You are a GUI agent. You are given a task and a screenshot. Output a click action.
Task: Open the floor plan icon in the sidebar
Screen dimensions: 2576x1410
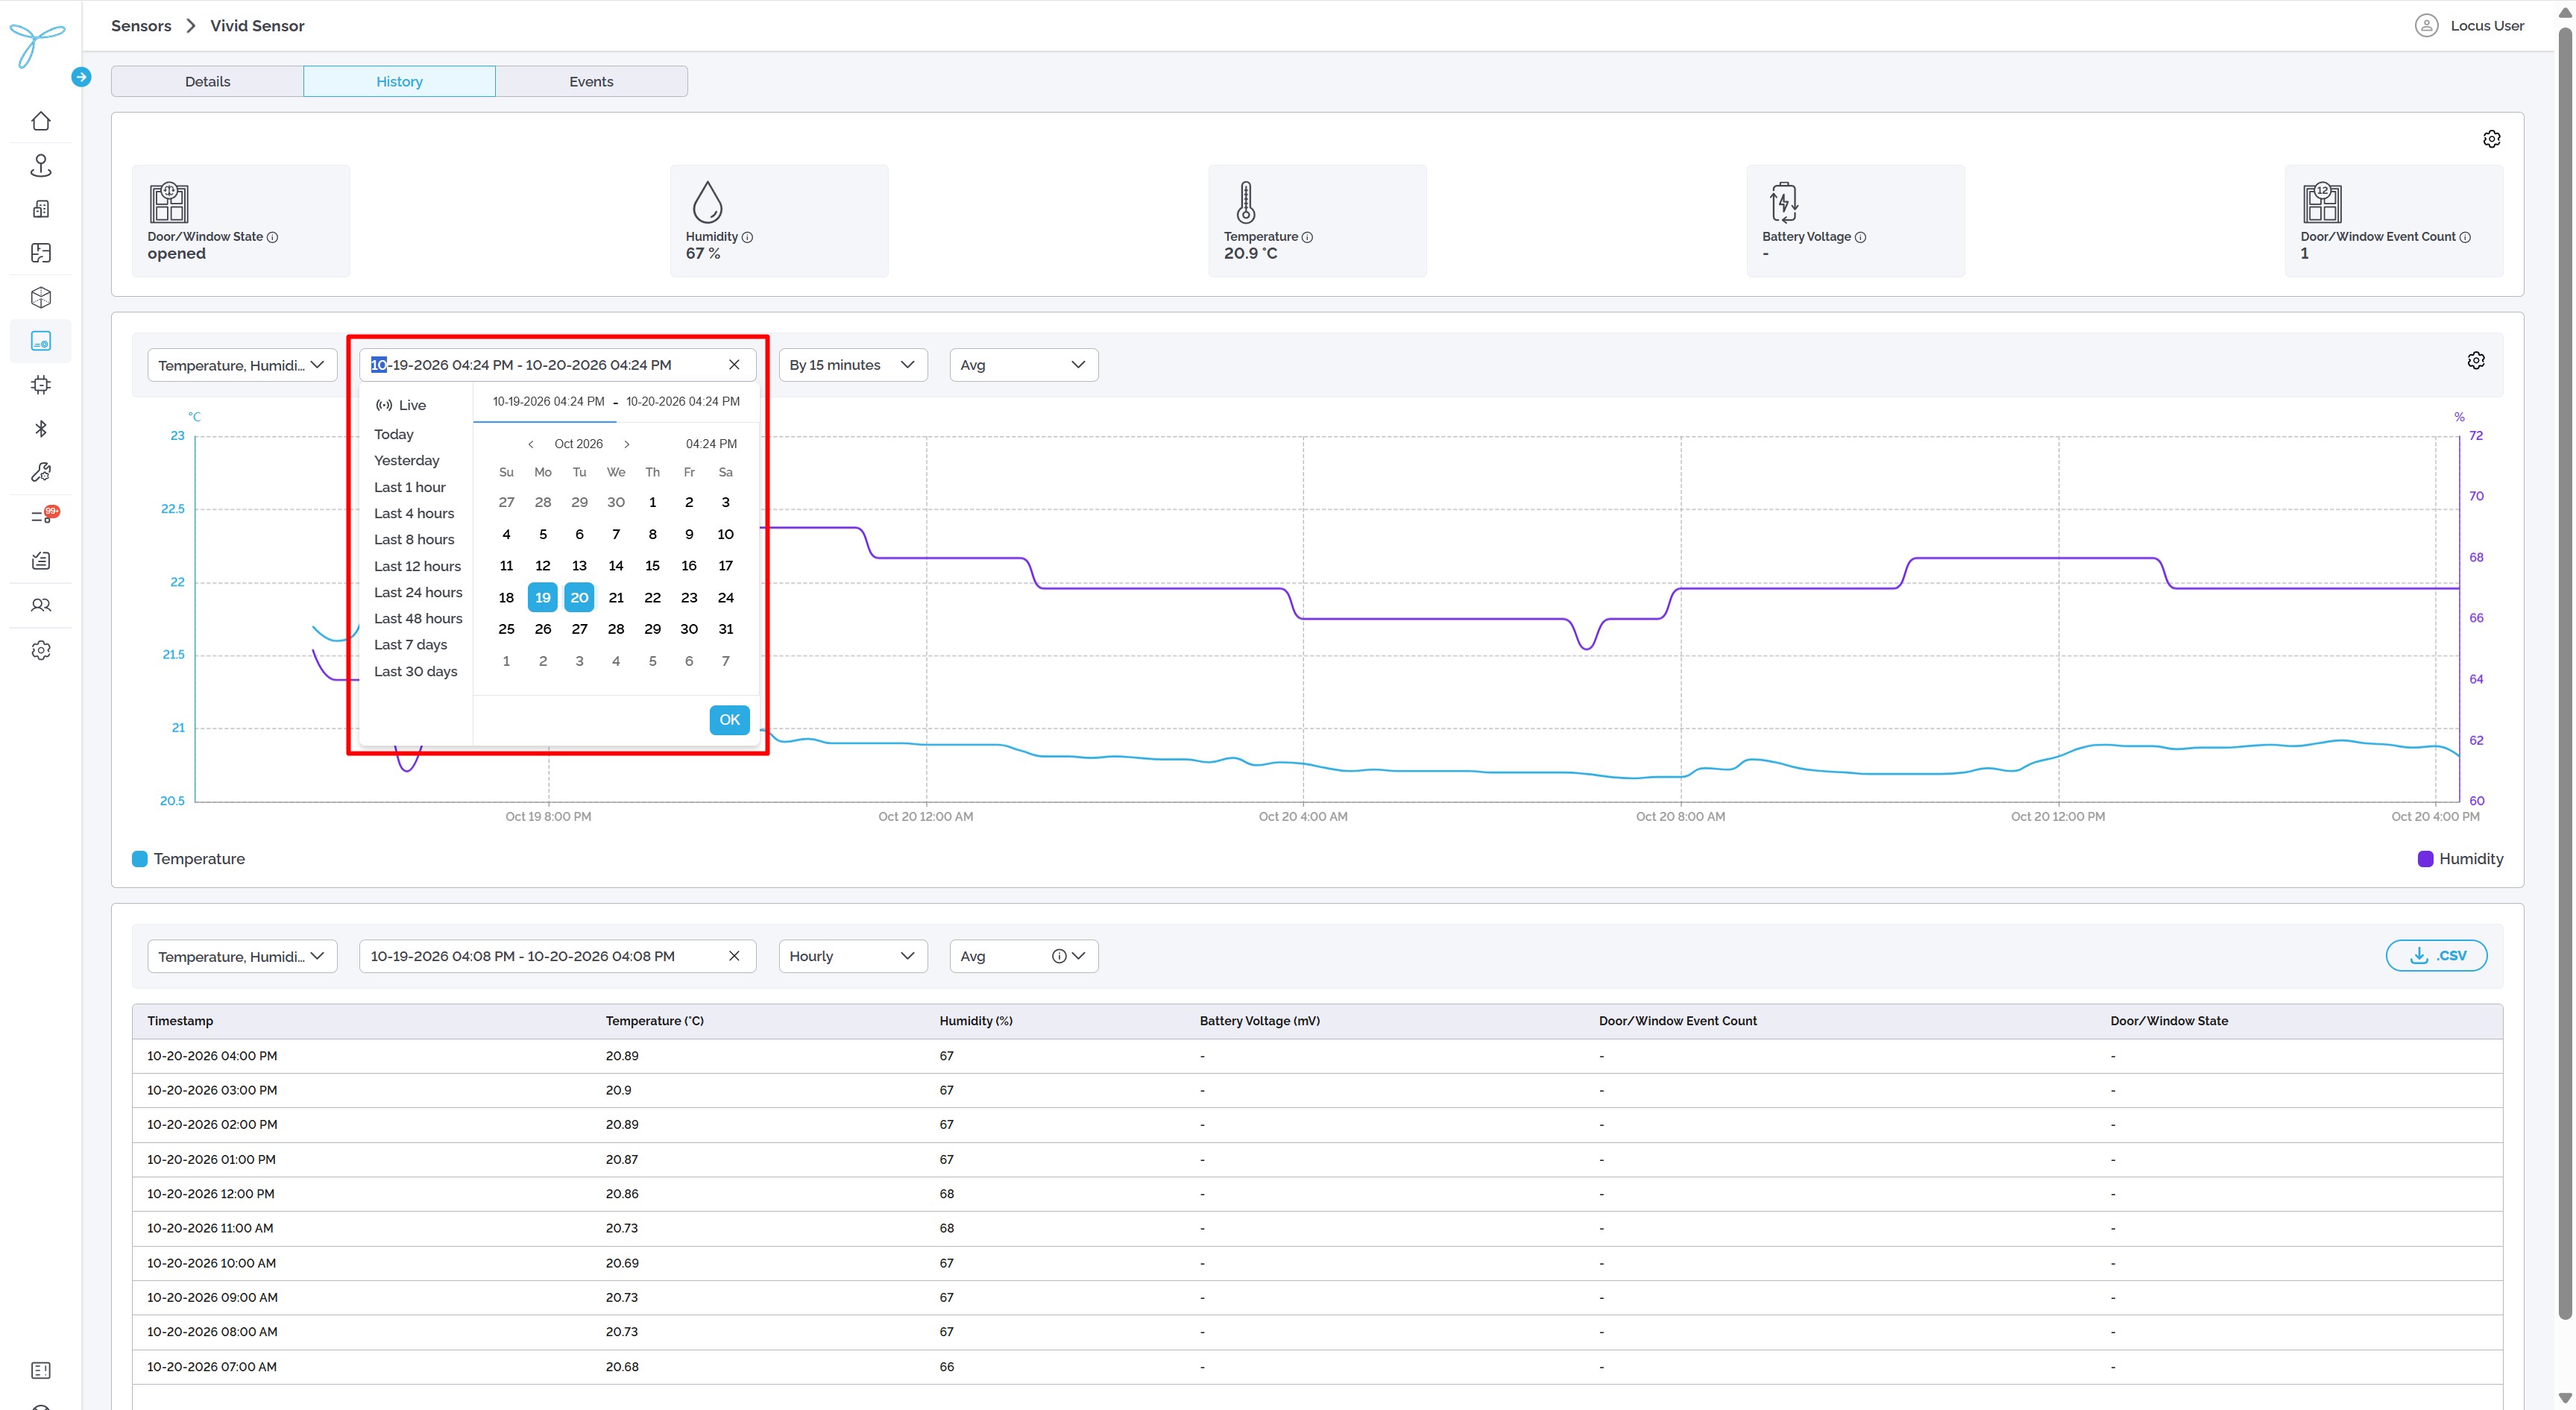tap(41, 253)
